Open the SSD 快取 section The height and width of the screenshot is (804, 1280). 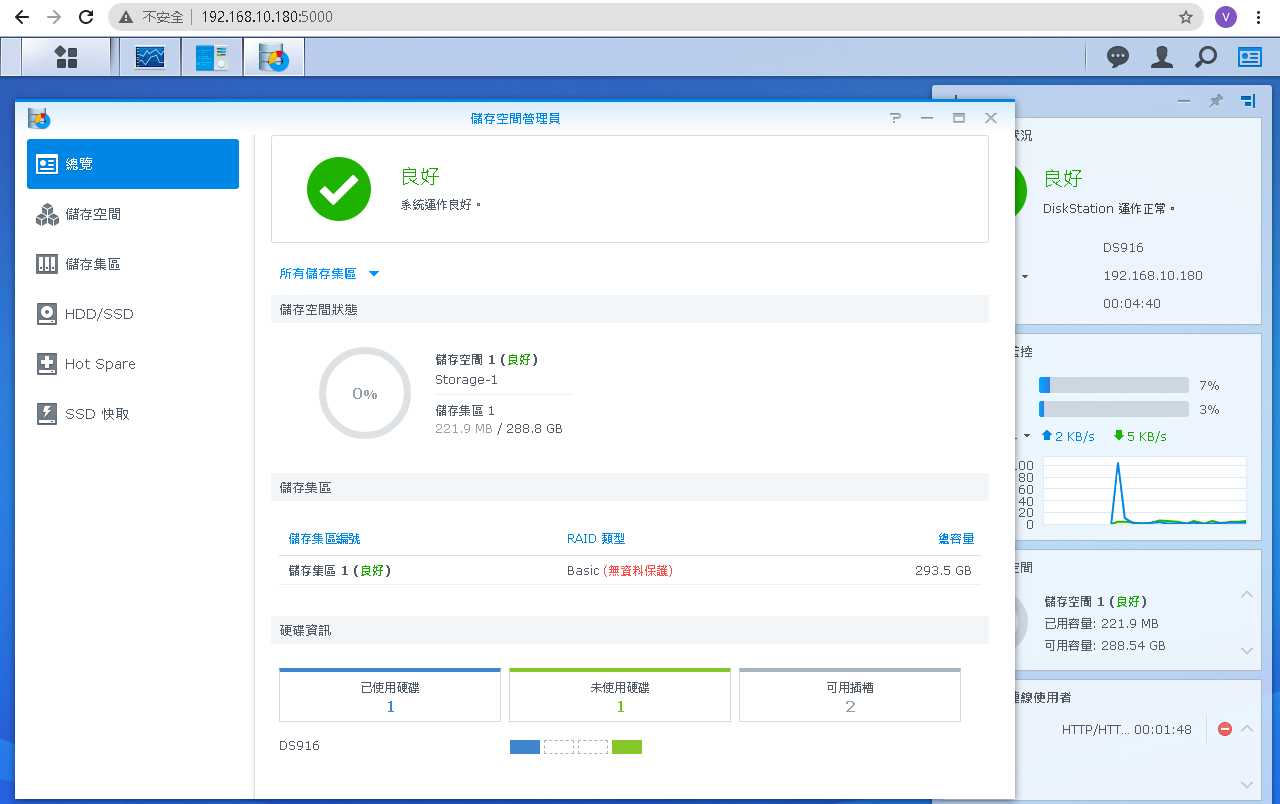point(133,414)
